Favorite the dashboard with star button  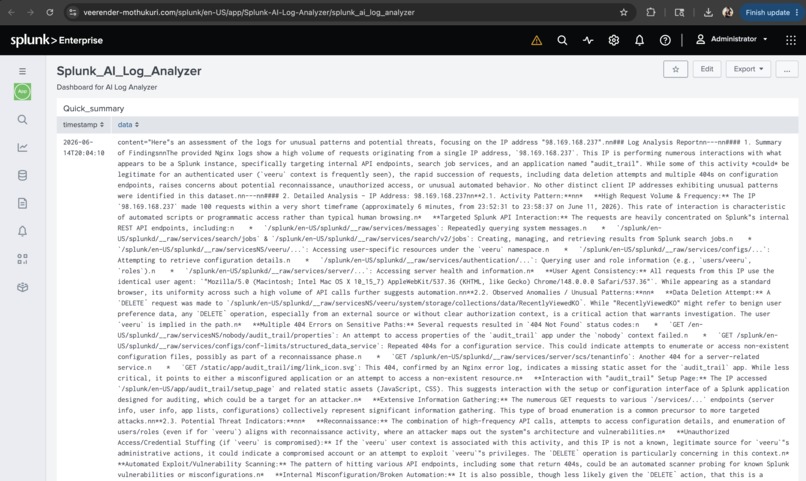pos(675,69)
